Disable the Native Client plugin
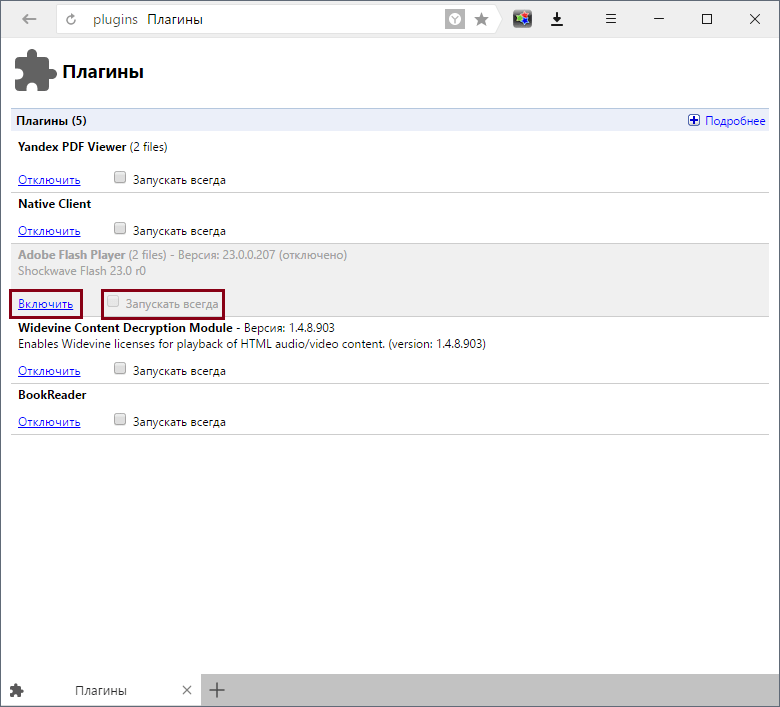Screen dimensions: 780x707 point(49,231)
